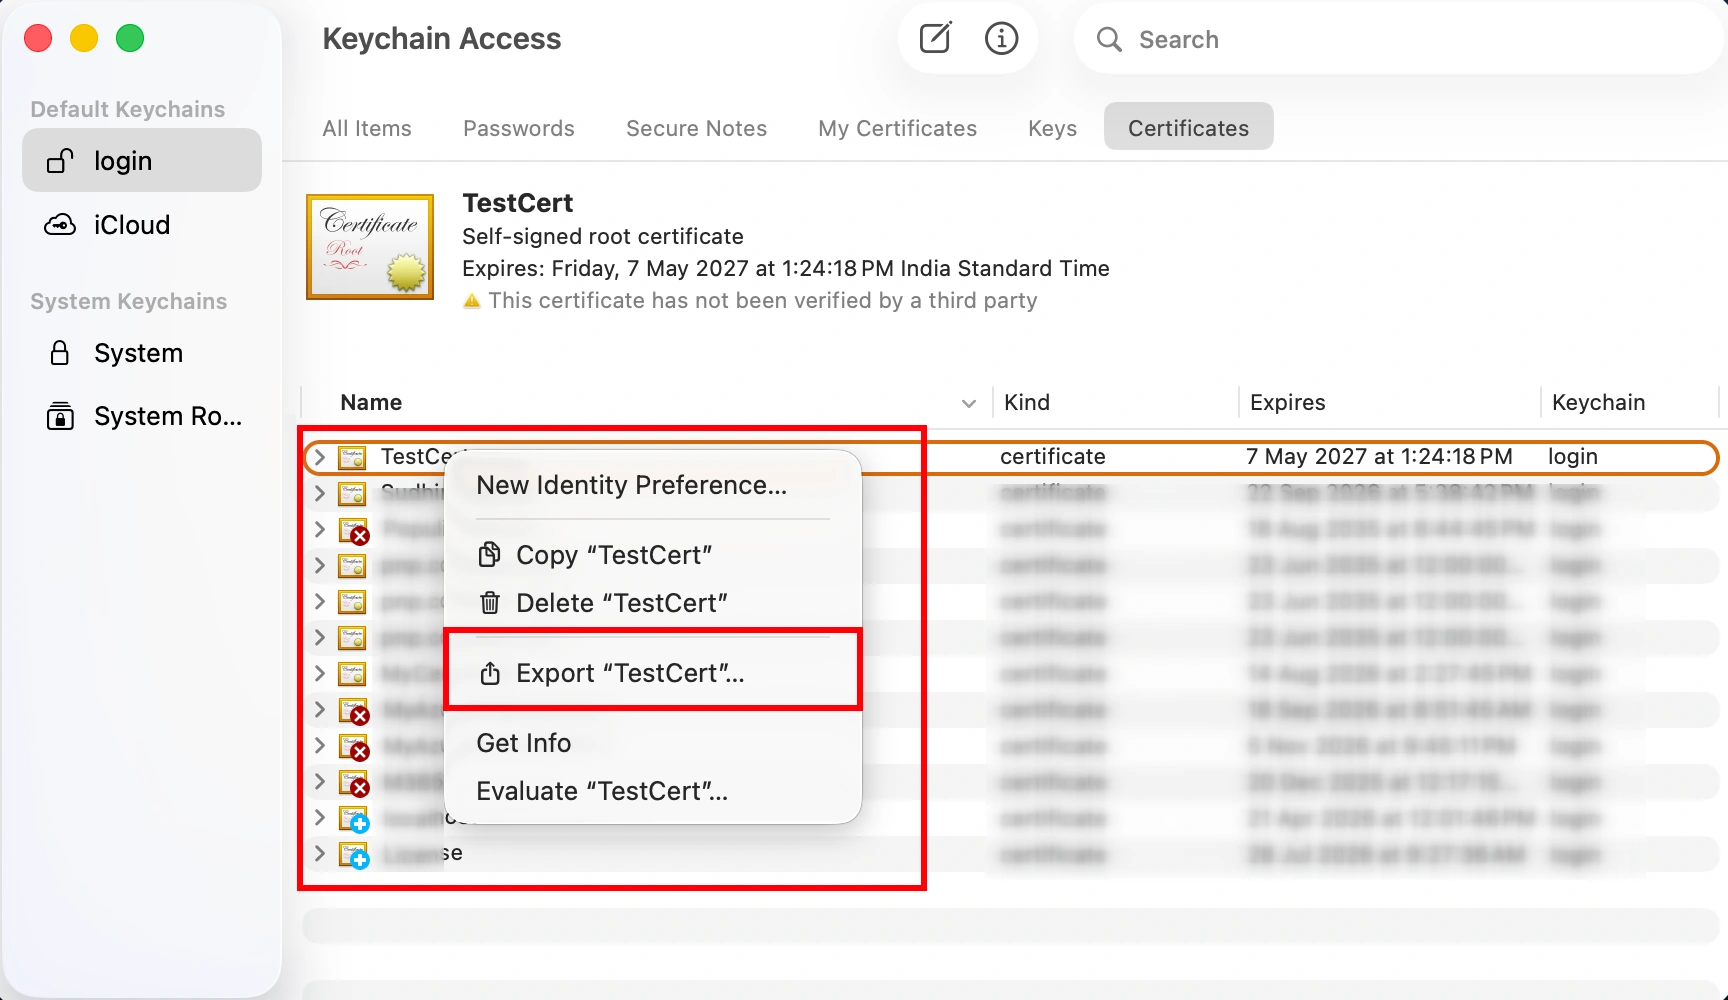Choose Get Info from the context menu
This screenshot has width=1728, height=1000.
653,743
